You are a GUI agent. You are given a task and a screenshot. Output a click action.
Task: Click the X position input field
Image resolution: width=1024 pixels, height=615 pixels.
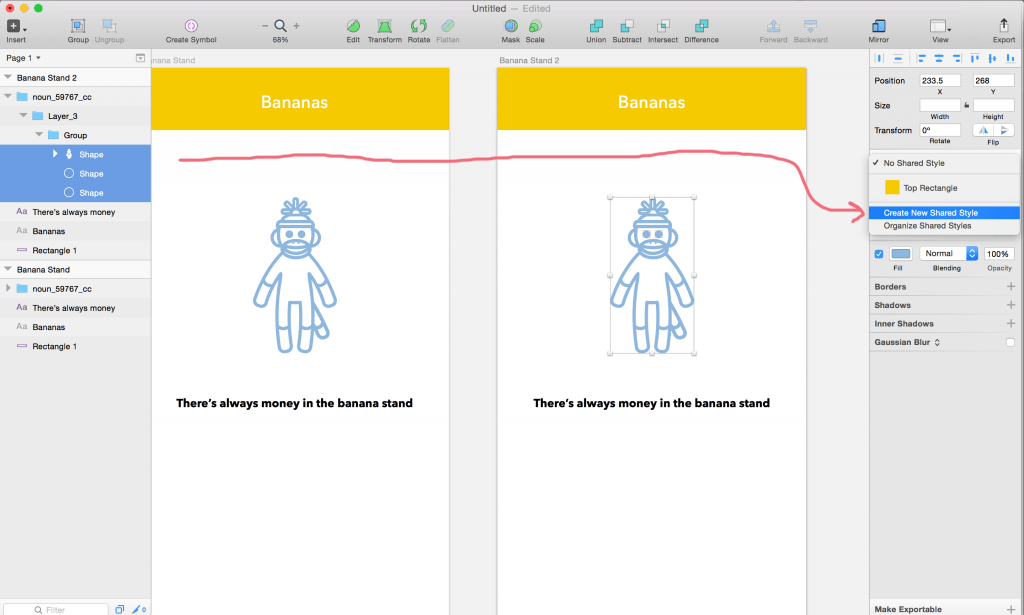[940, 80]
